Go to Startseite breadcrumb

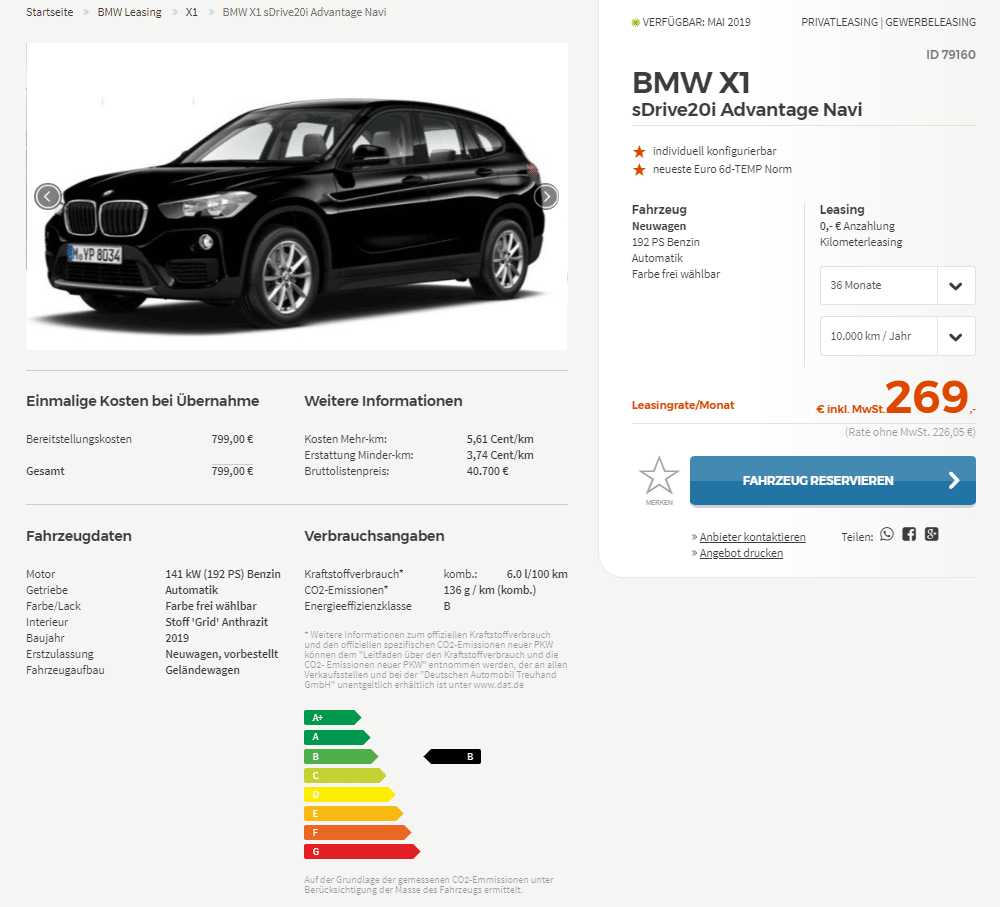(x=50, y=12)
